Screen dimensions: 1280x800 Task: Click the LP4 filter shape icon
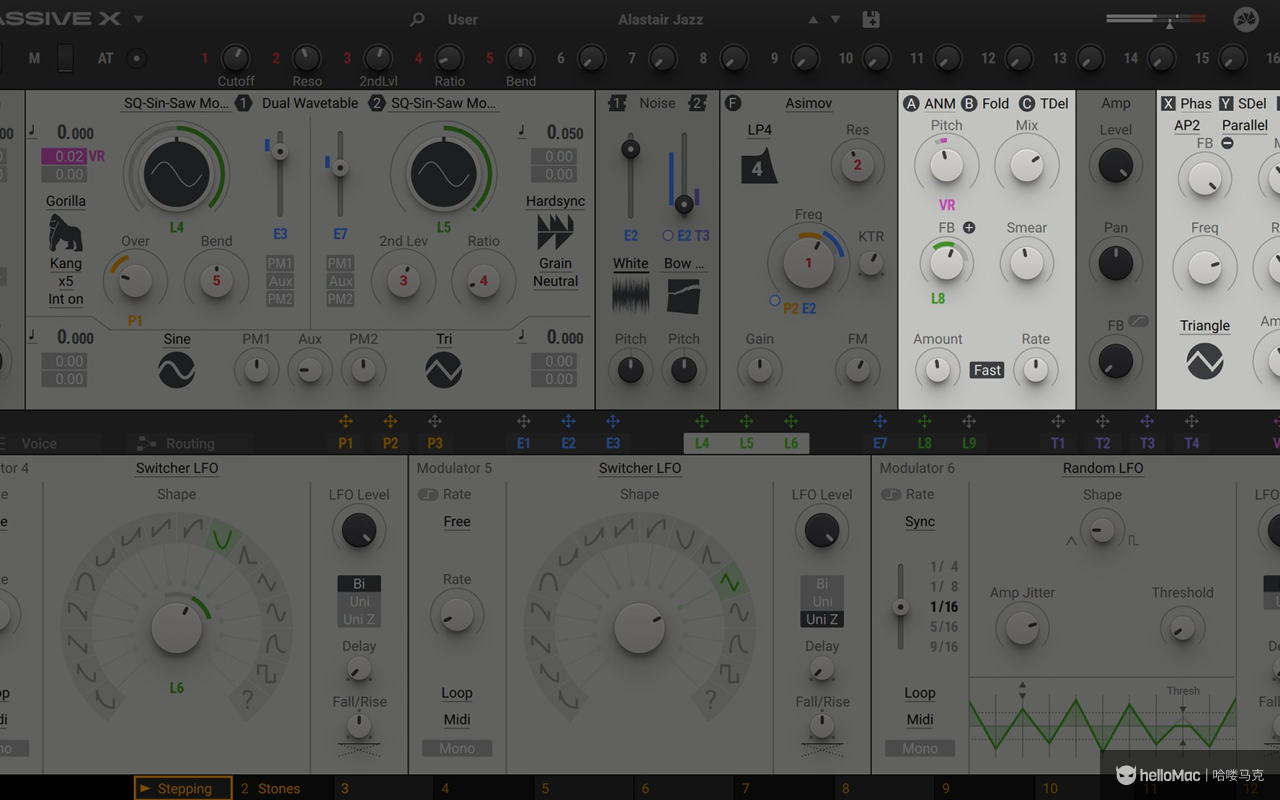[x=759, y=167]
